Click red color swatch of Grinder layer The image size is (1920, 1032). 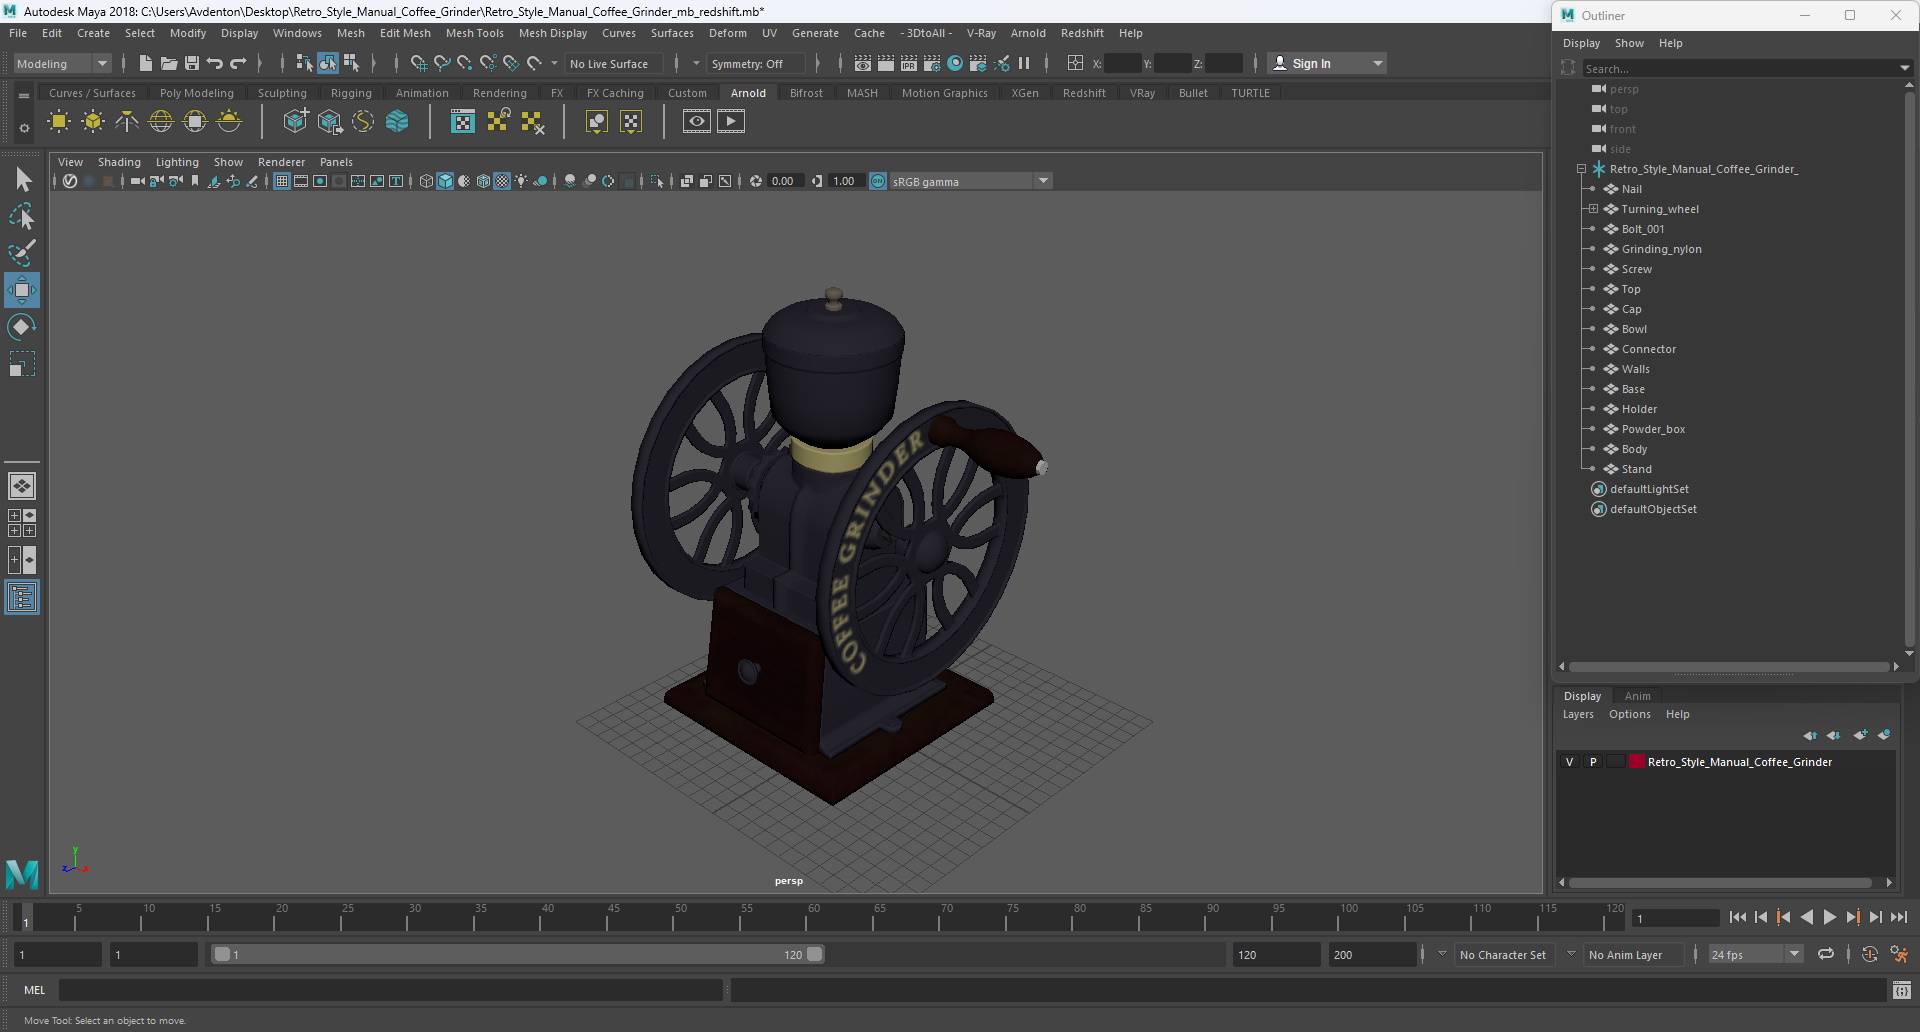1637,762
